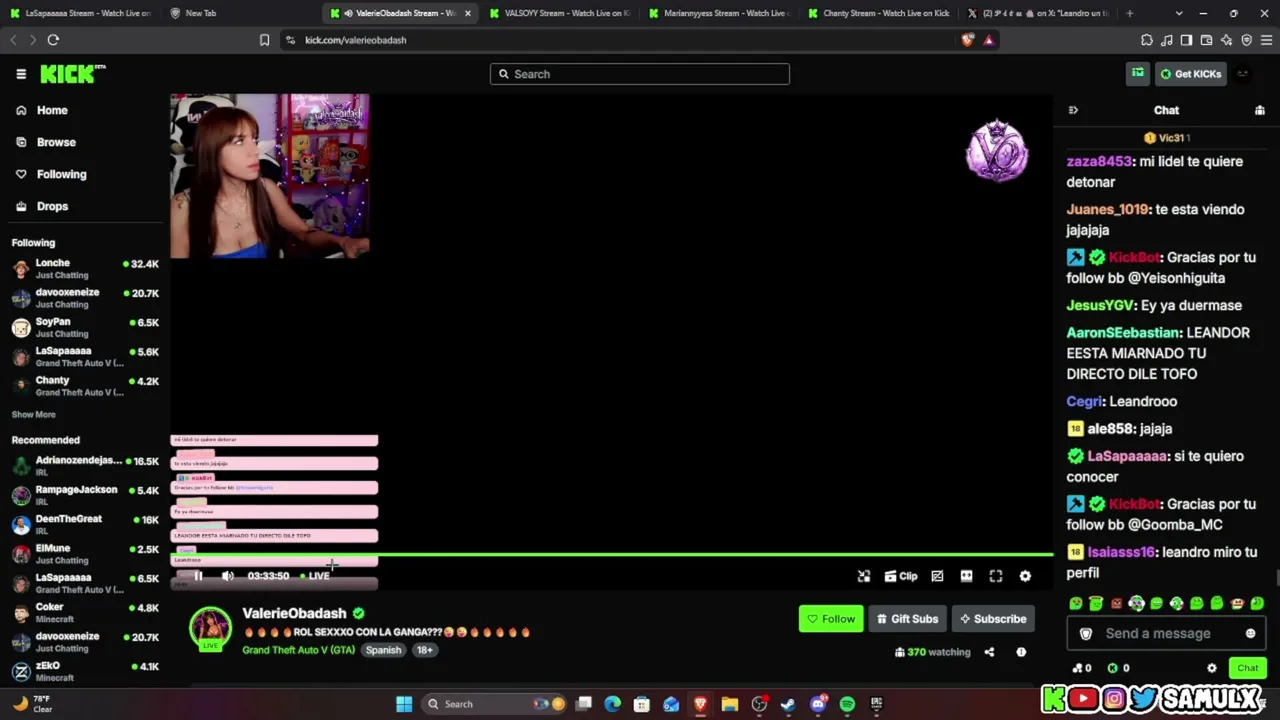Collapse the chat panel
Image resolution: width=1280 pixels, height=720 pixels.
coord(1073,110)
